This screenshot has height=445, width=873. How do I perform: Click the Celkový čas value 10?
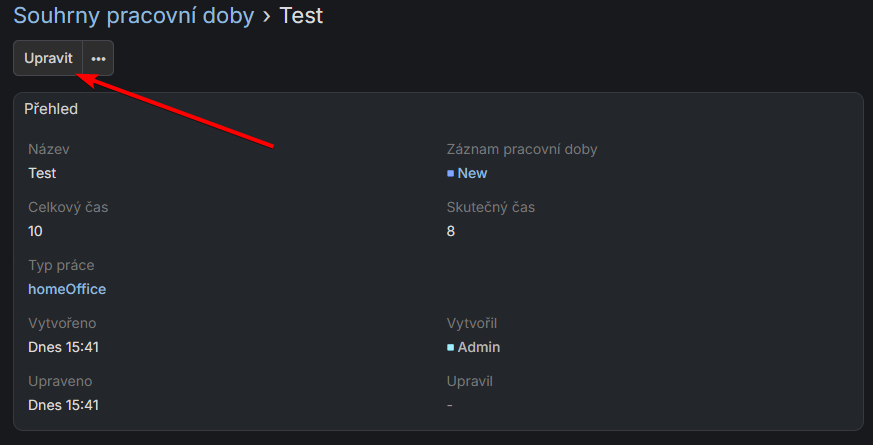(x=35, y=231)
